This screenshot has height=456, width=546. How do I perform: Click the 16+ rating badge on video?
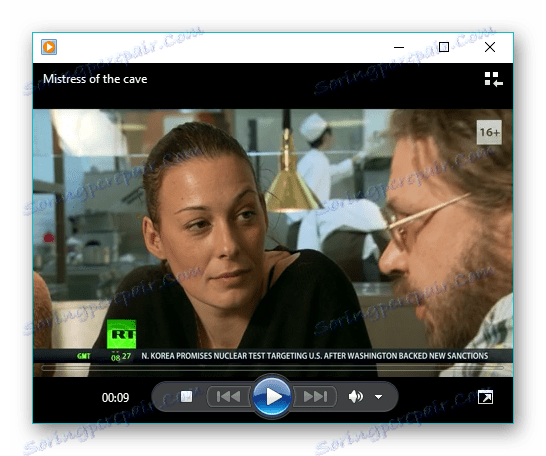(489, 132)
